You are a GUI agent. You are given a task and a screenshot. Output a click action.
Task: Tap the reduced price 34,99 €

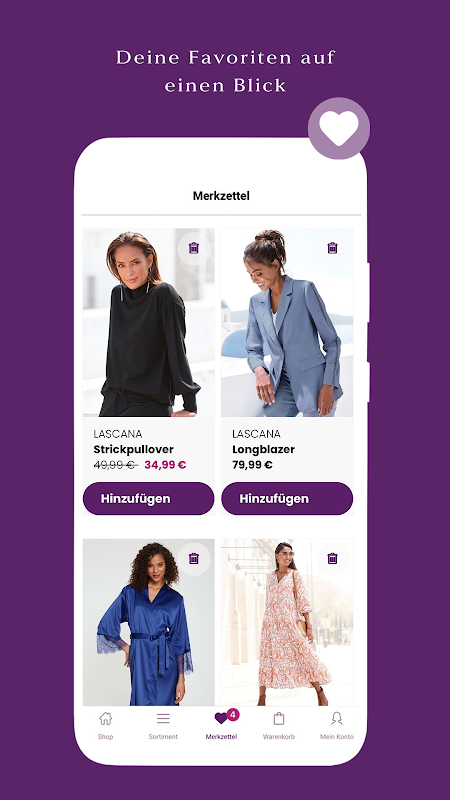point(165,465)
